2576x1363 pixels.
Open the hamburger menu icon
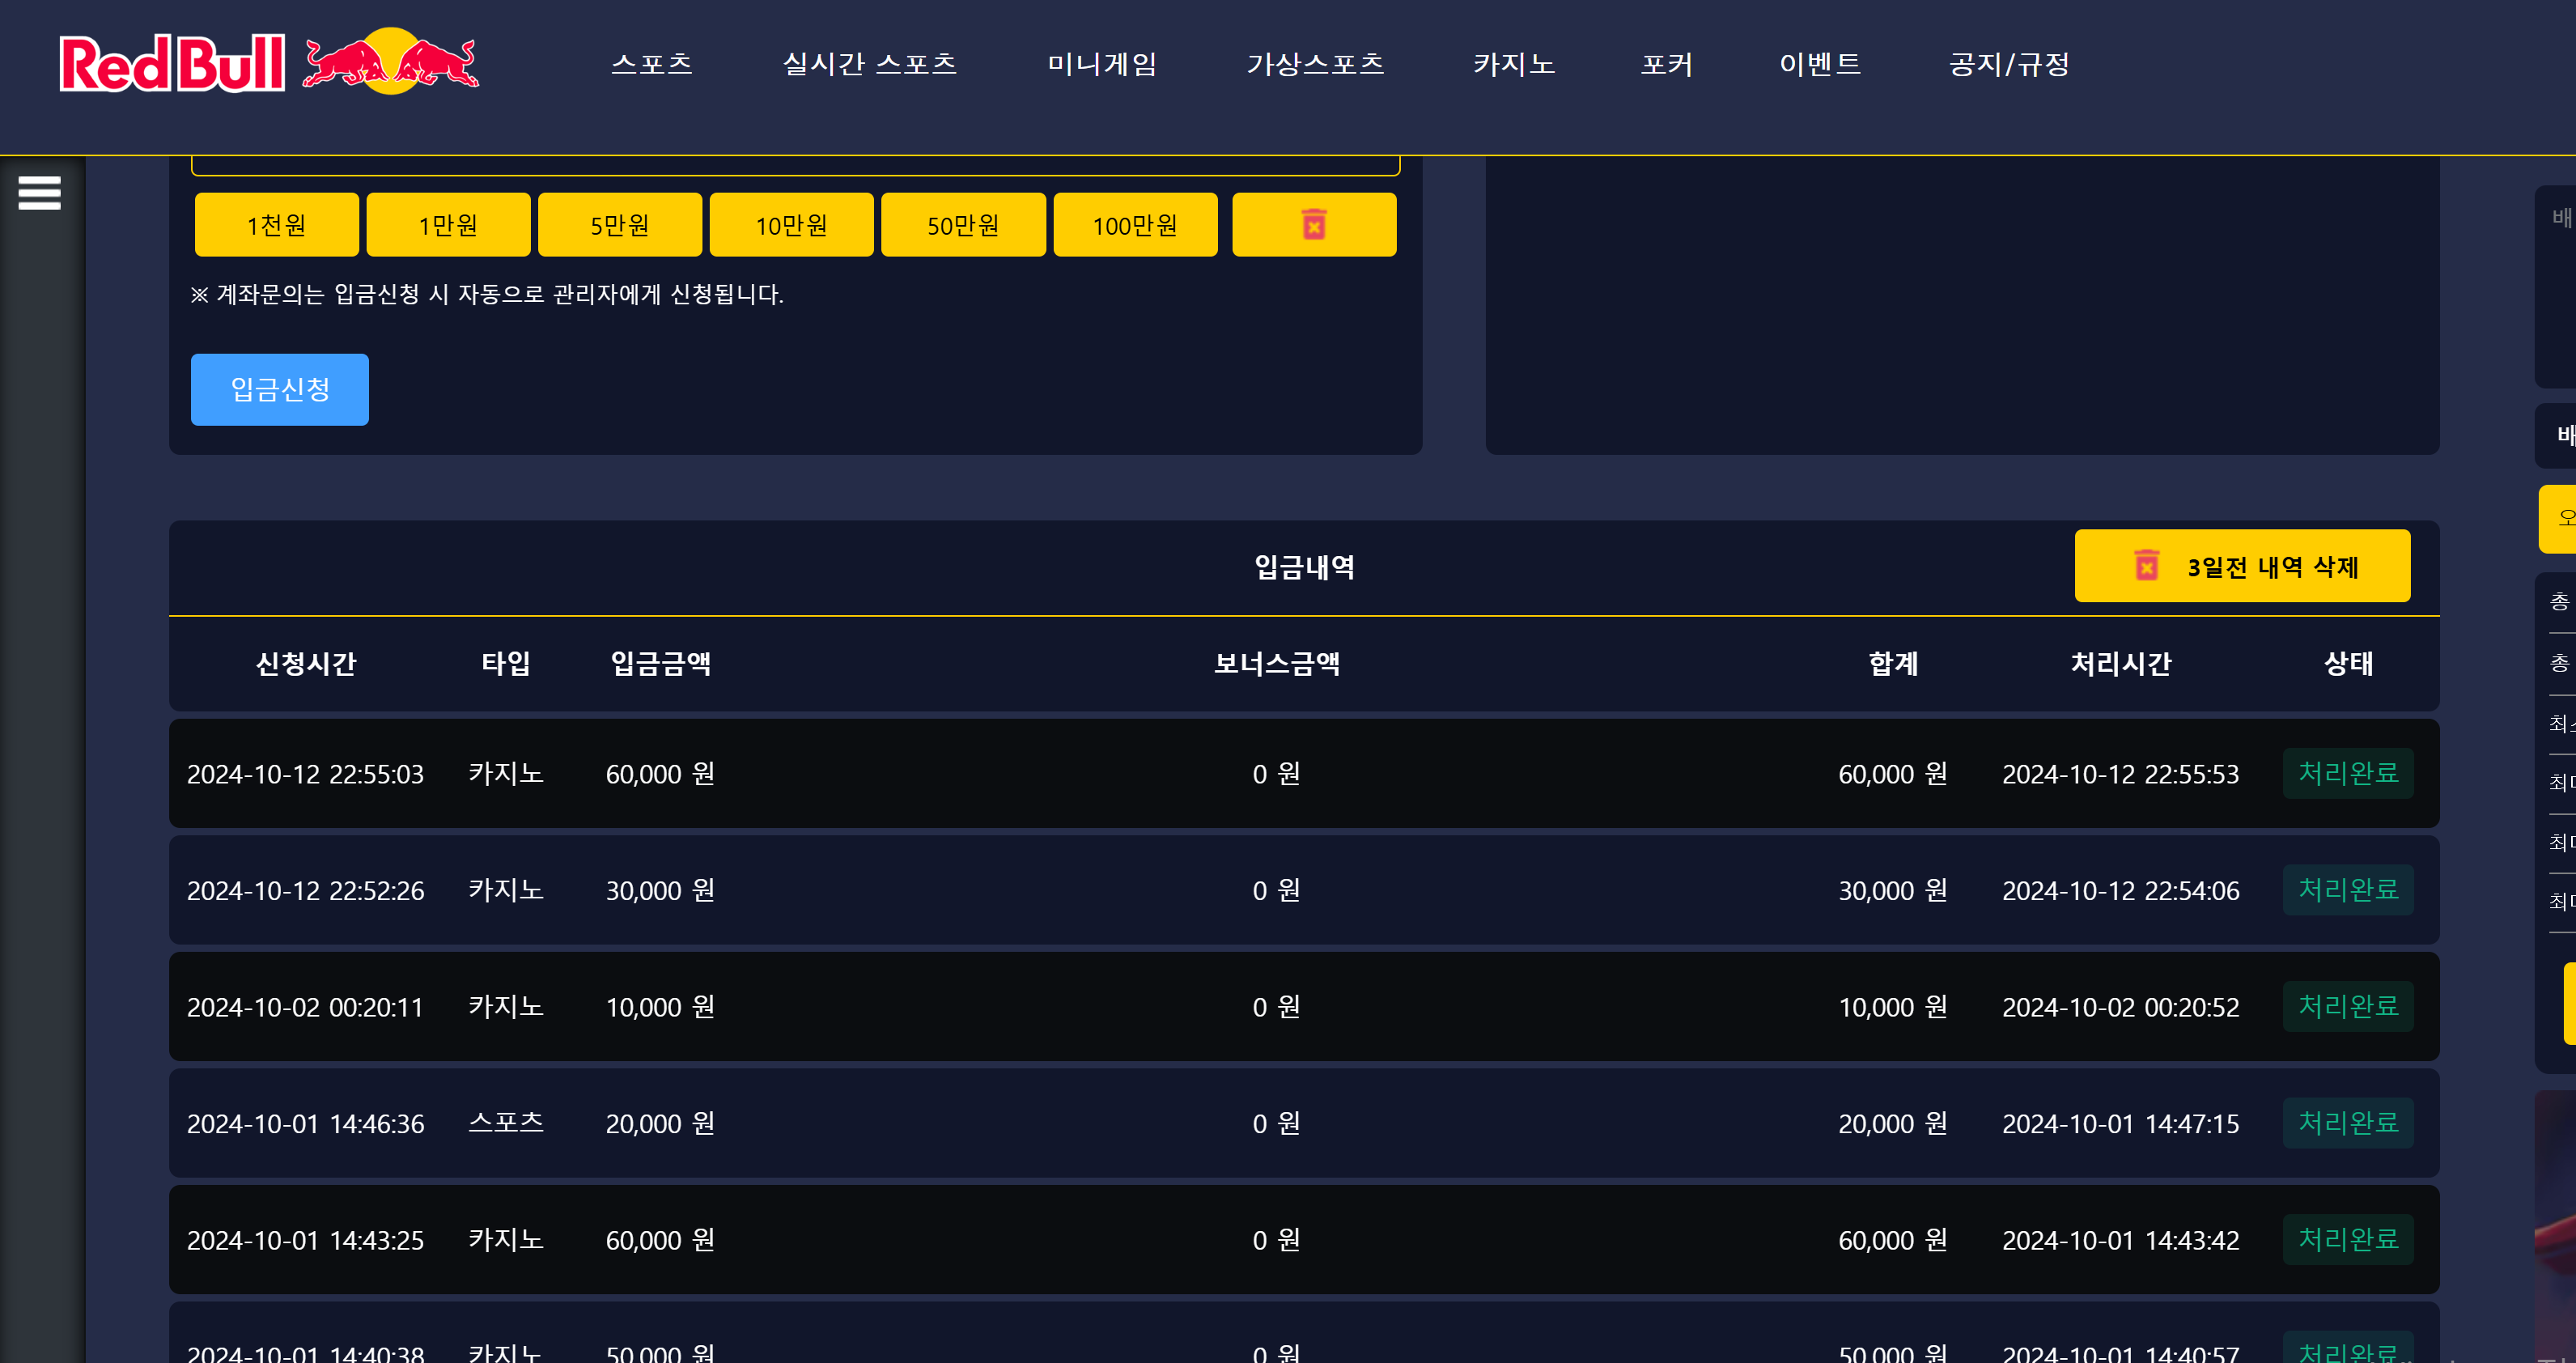pos(39,193)
